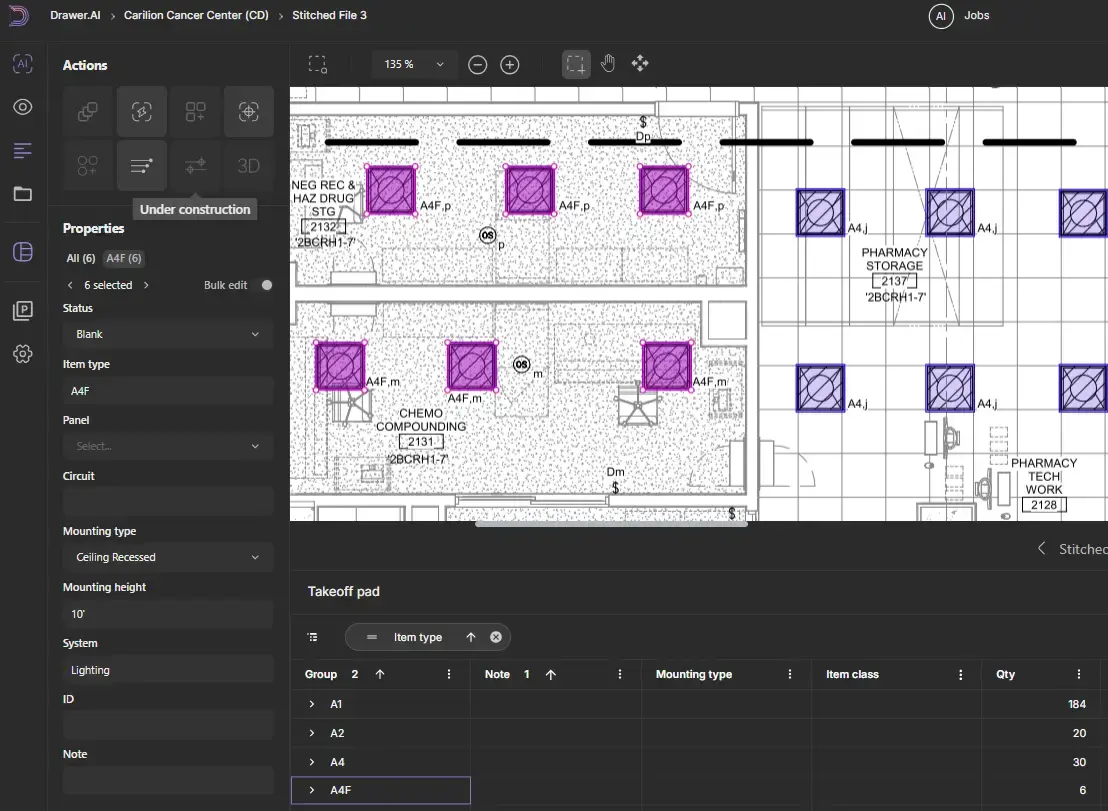Click the add circles group action icon
Viewport: 1108px width, 811px height.
point(88,166)
